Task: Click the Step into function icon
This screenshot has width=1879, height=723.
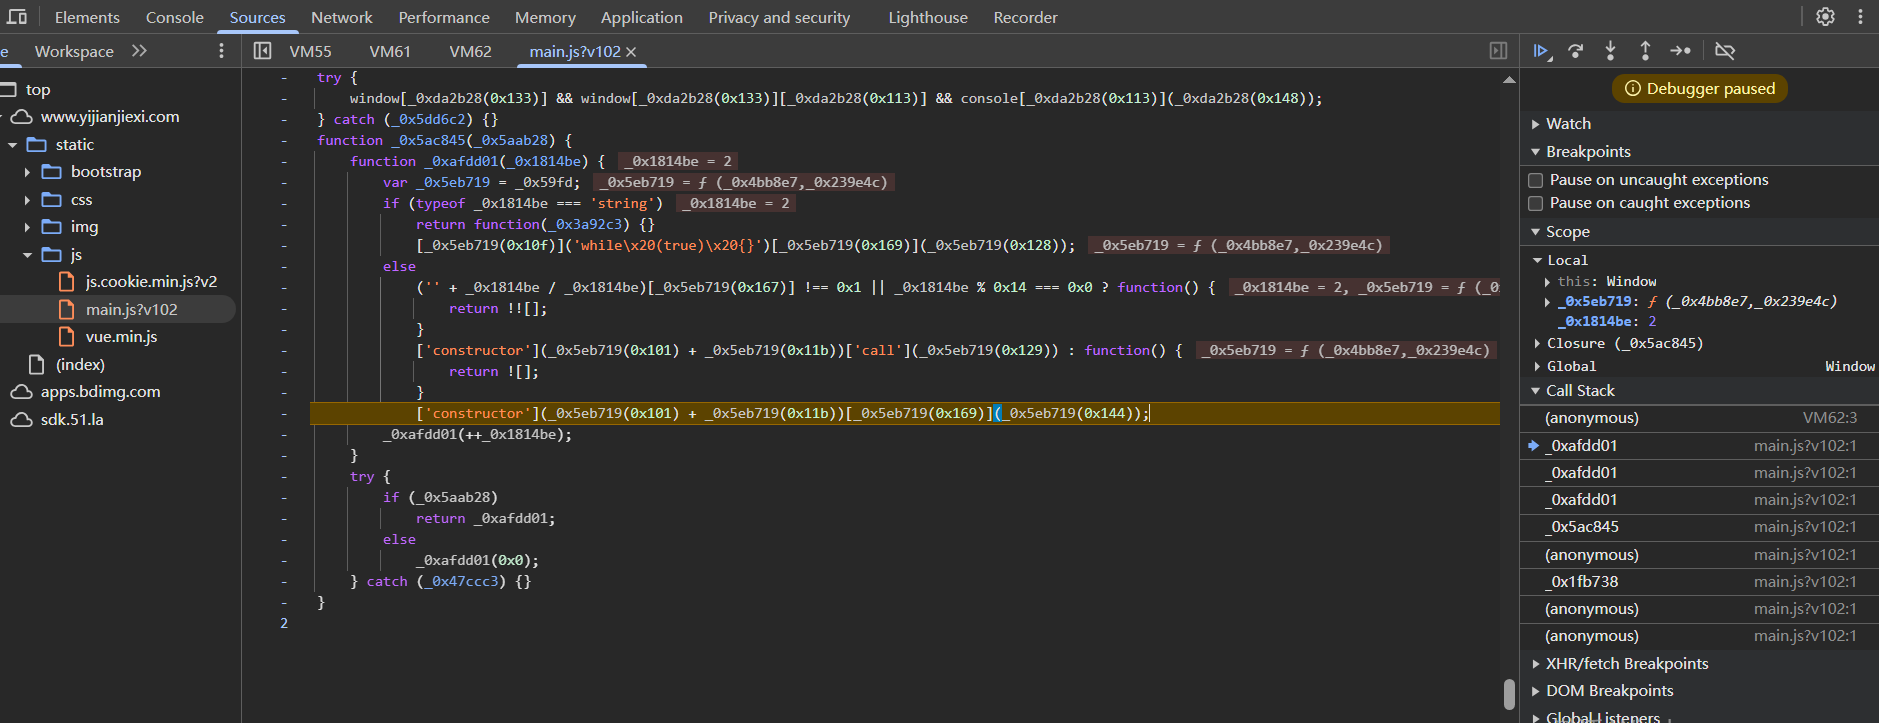Action: tap(1610, 51)
